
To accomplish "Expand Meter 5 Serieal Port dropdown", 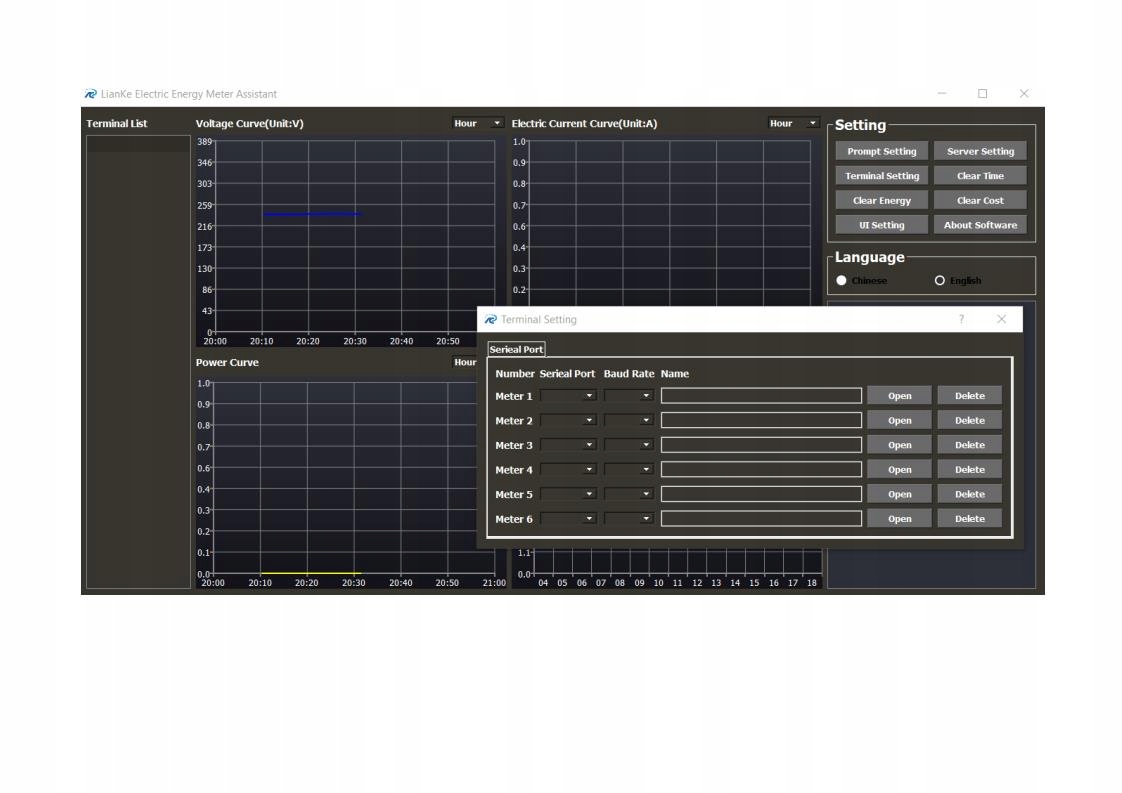I will coord(568,494).
